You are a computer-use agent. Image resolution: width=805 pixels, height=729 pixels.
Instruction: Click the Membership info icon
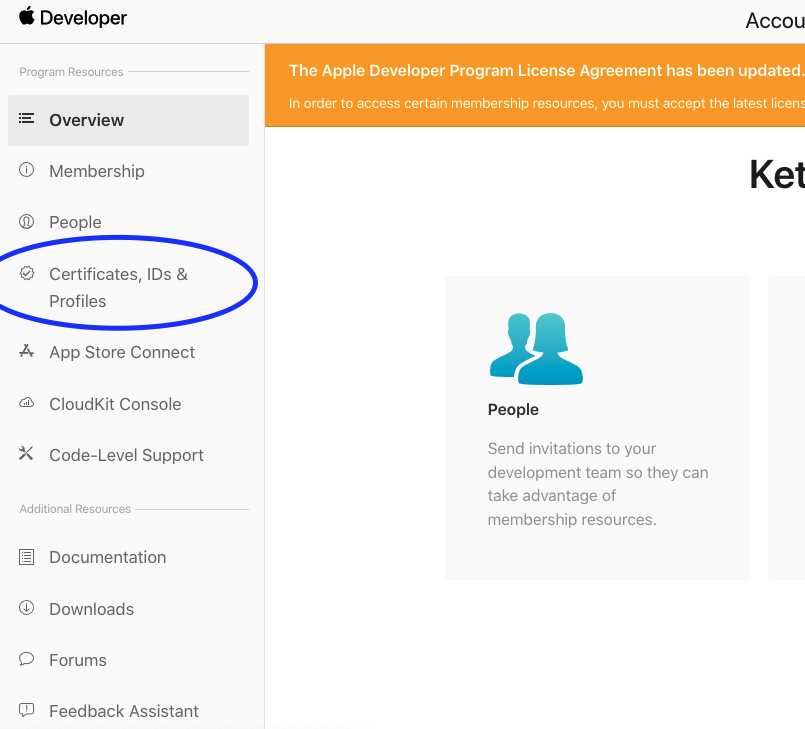click(26, 169)
